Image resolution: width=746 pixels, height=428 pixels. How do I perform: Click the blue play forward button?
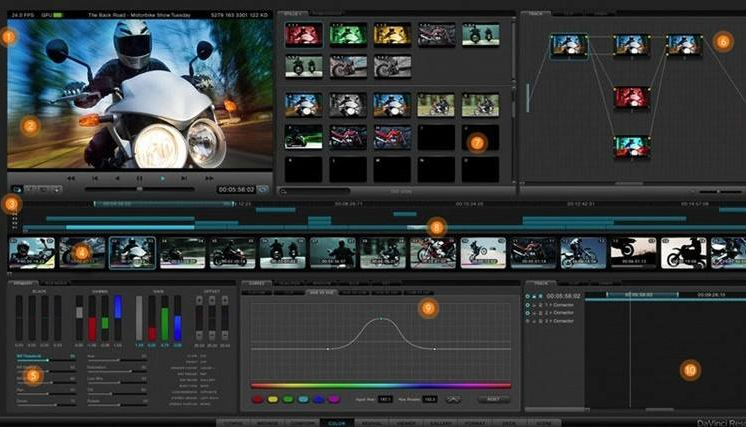pos(162,178)
